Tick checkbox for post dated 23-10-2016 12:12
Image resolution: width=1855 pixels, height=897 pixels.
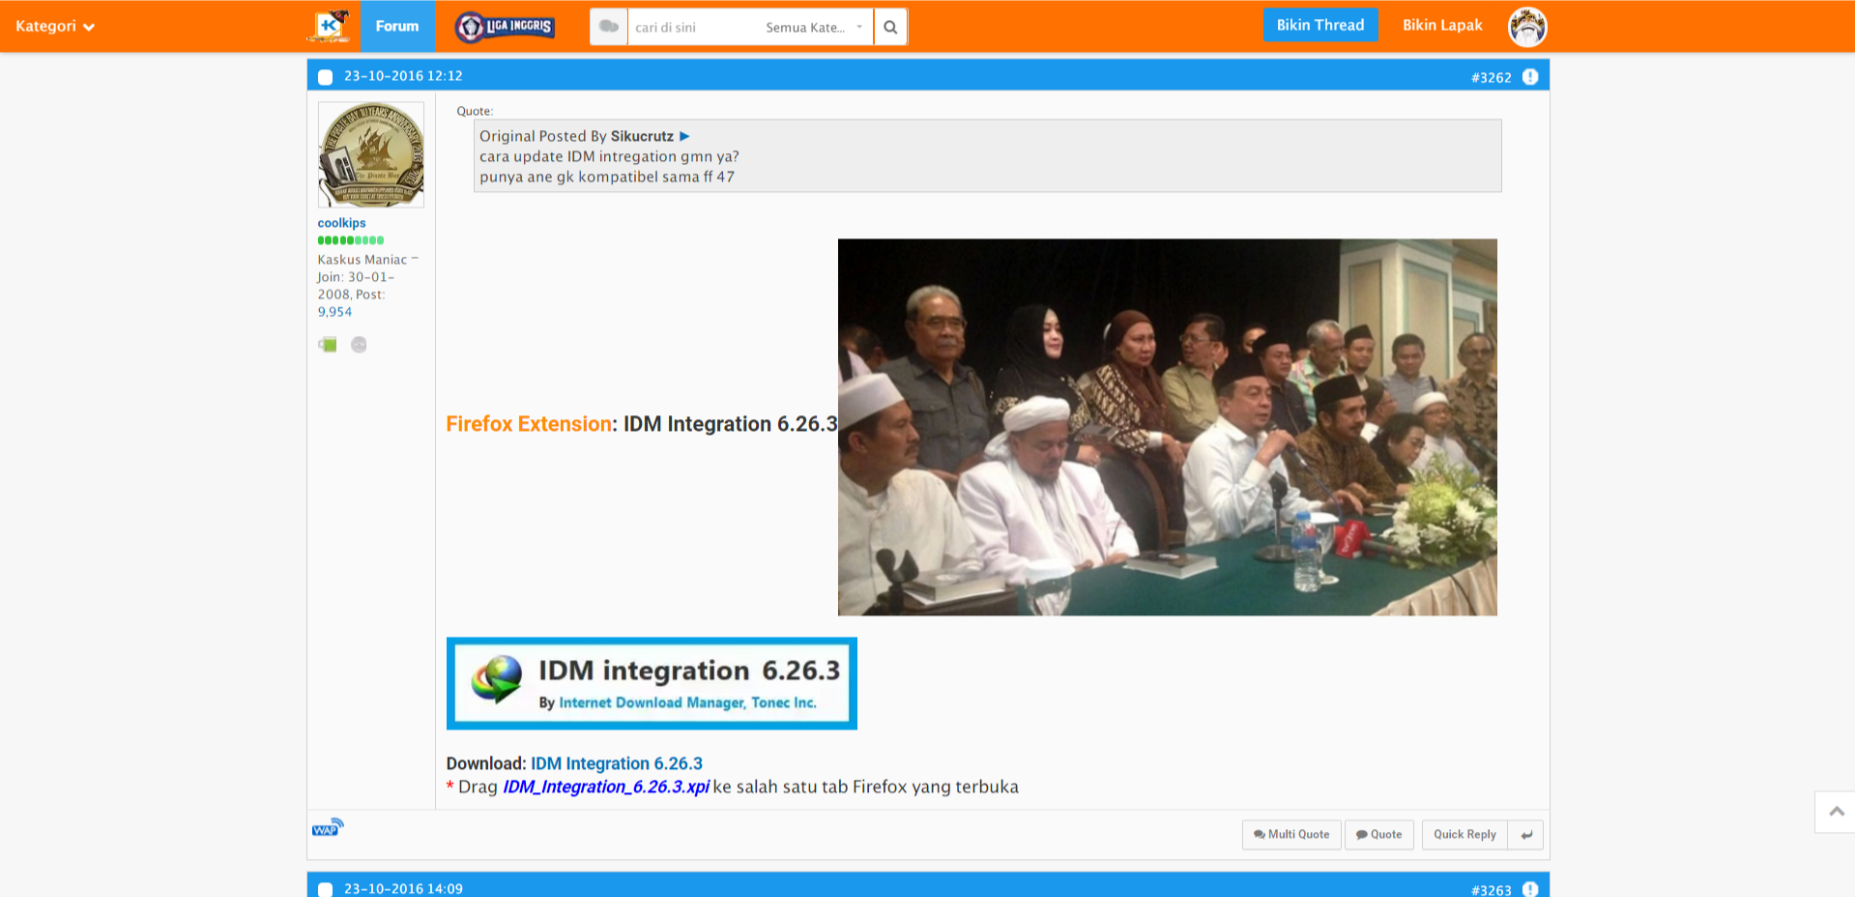click(325, 77)
